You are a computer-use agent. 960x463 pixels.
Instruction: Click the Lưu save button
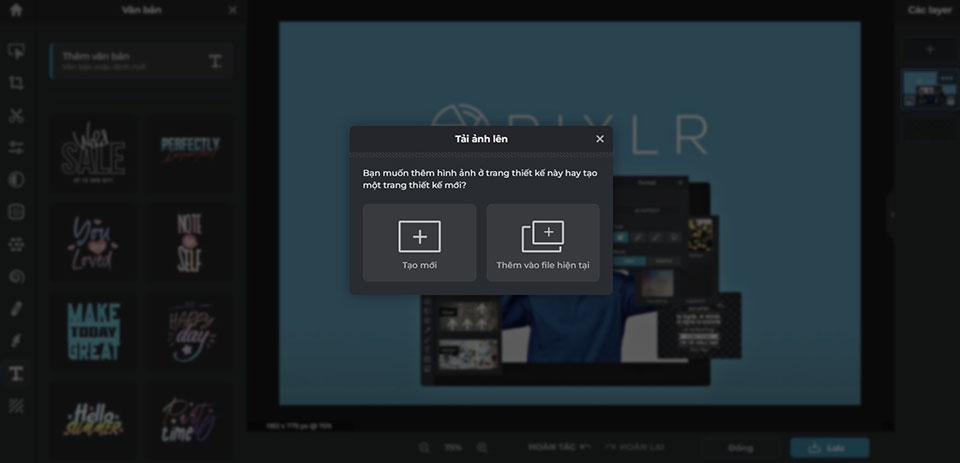830,448
